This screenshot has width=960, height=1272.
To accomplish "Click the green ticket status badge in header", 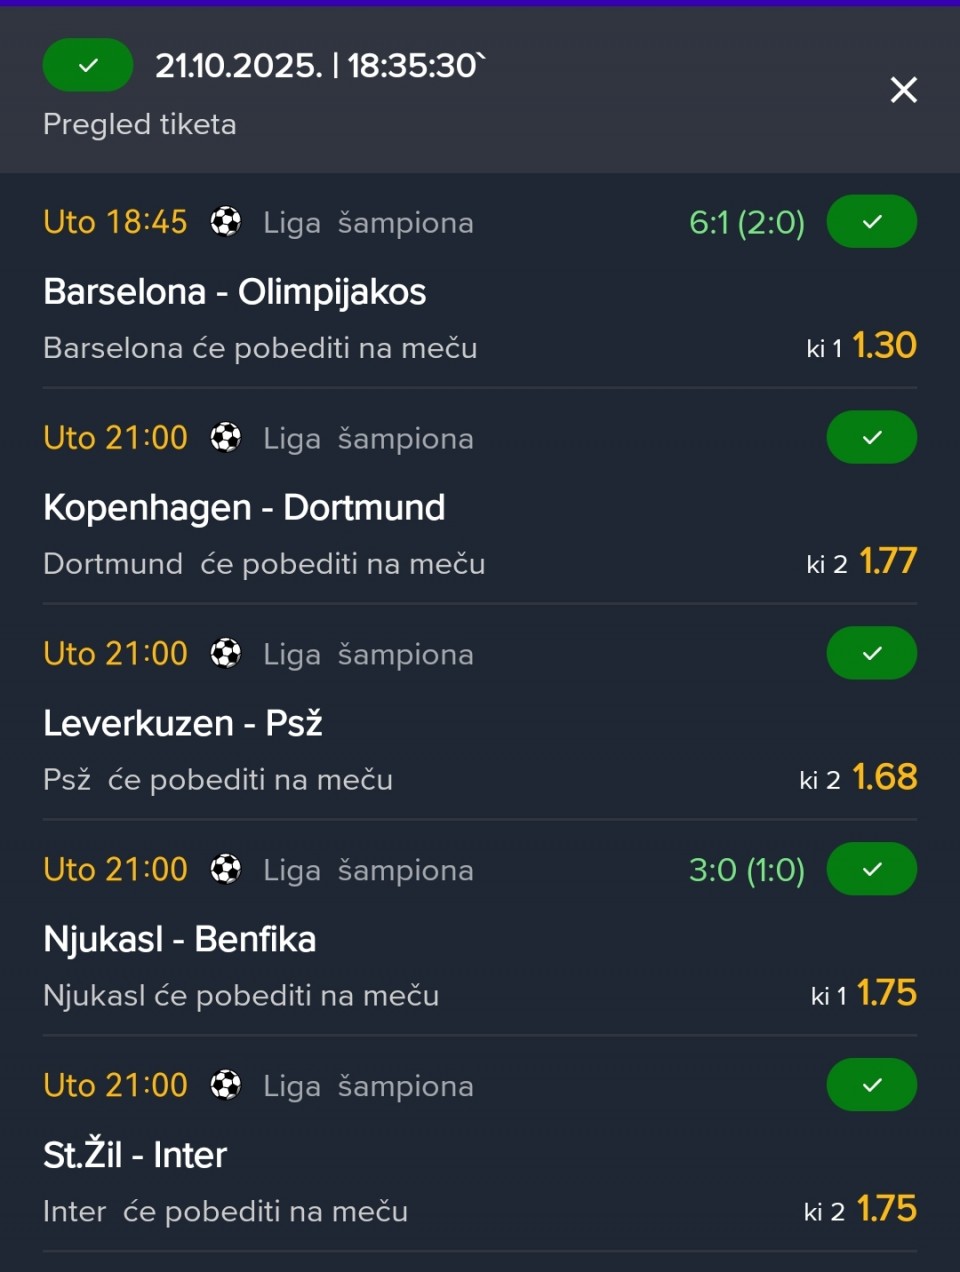I will point(88,65).
